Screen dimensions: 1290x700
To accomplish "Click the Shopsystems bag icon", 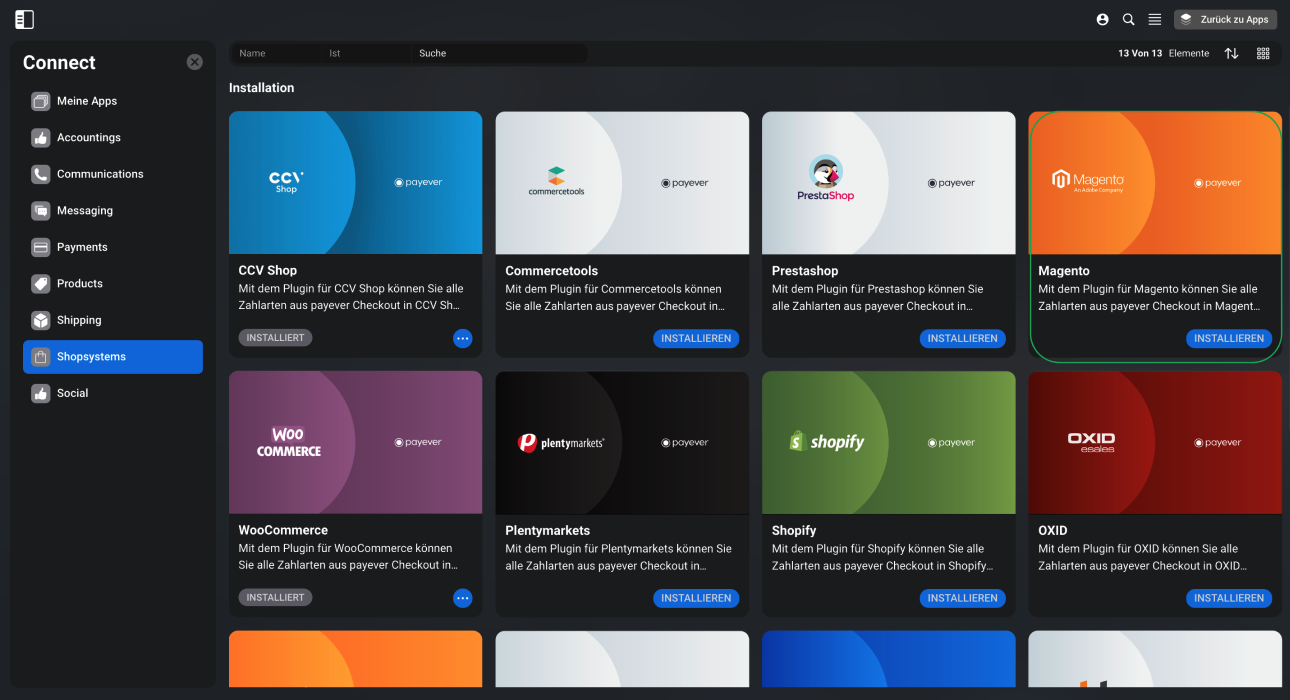I will [x=40, y=357].
